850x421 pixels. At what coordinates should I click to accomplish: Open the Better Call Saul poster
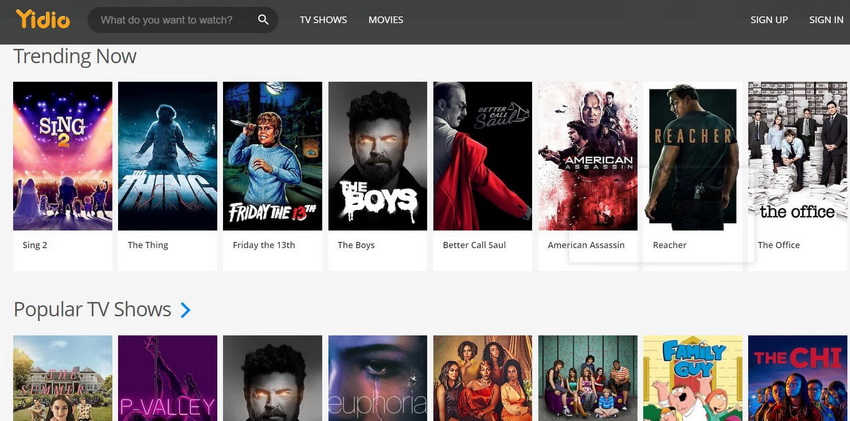click(x=482, y=156)
